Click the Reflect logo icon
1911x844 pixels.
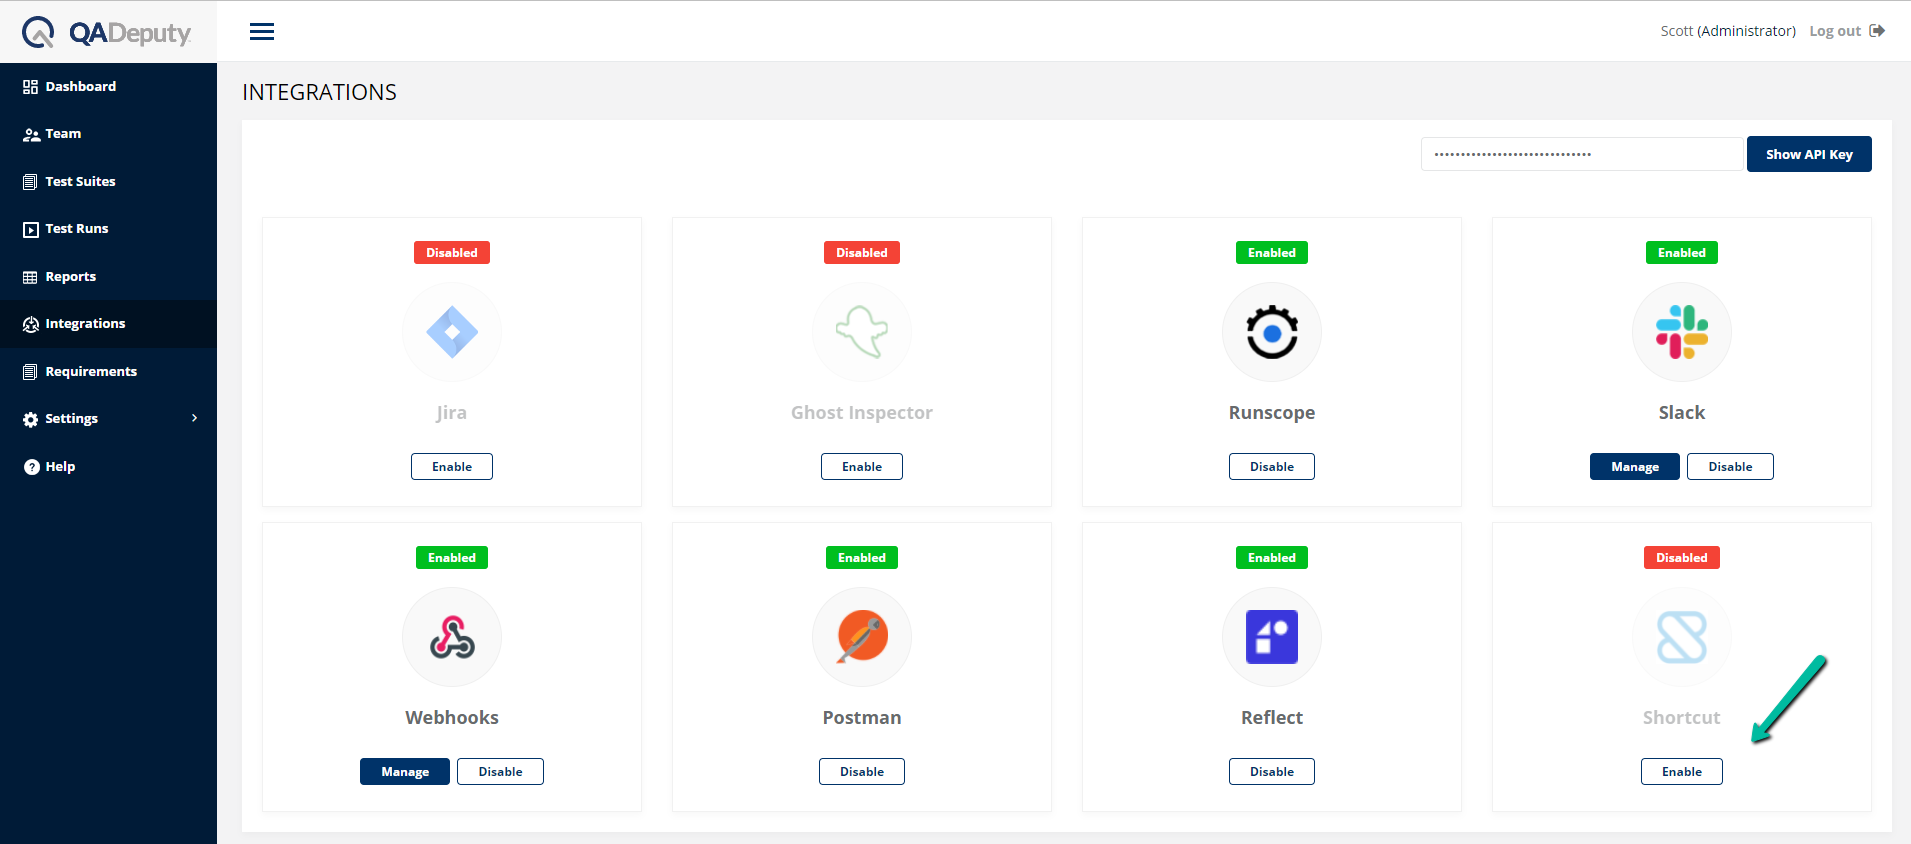[x=1272, y=637]
